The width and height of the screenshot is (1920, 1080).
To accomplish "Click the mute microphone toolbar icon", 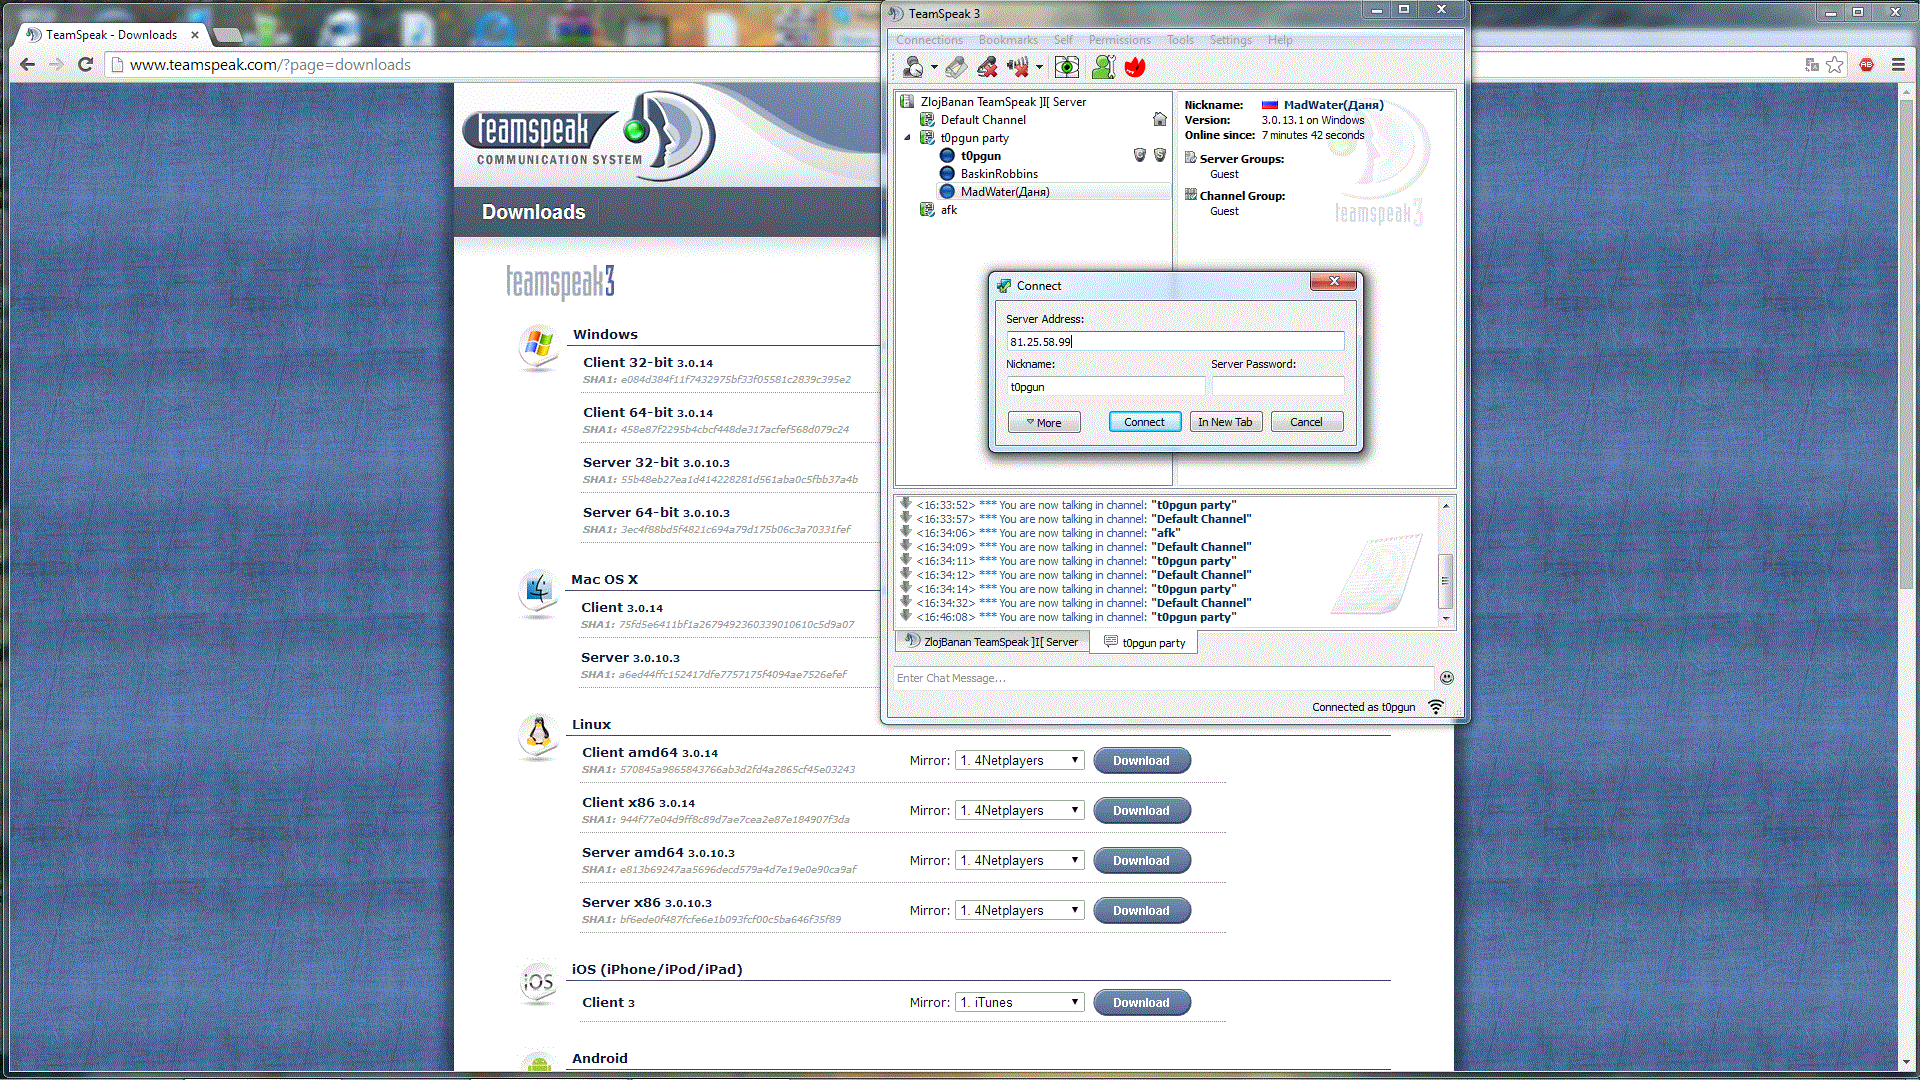I will coord(987,67).
